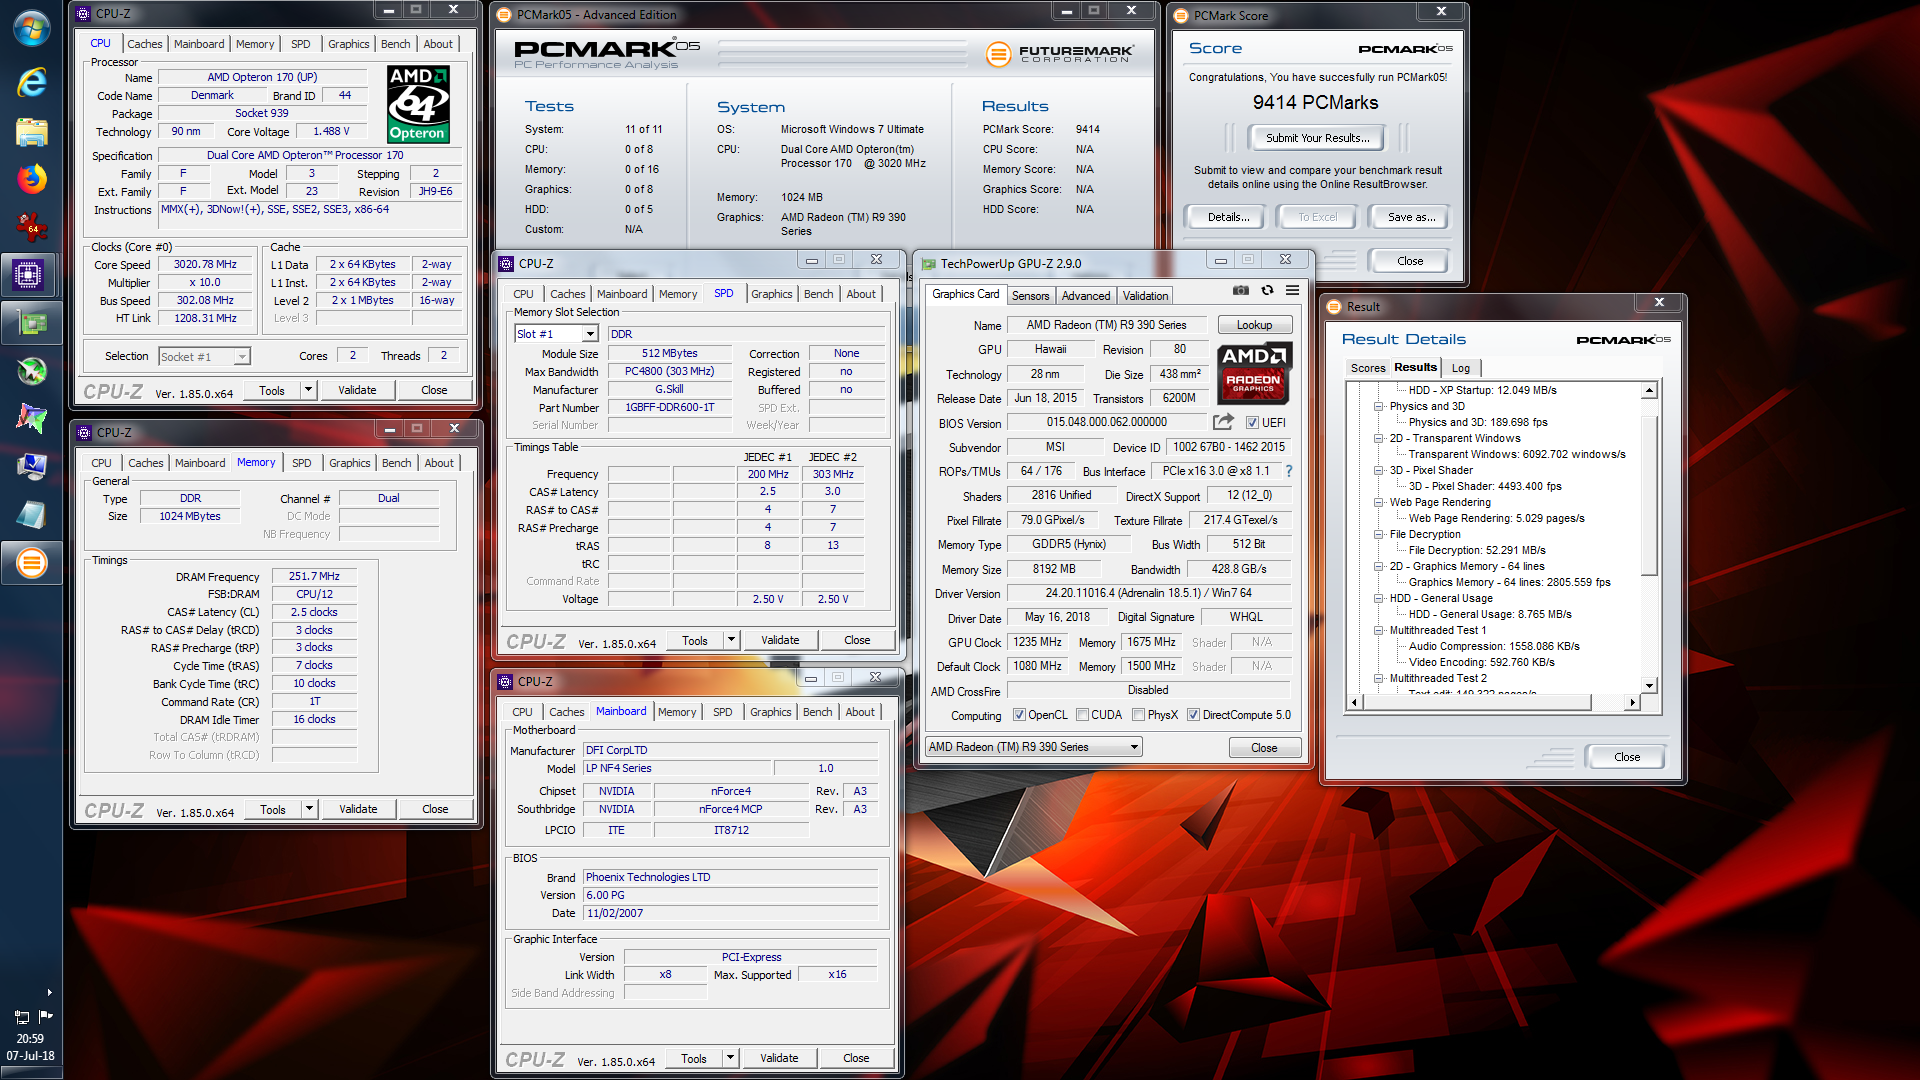1920x1080 pixels.
Task: Collapse the Web Page Rendering tree node
Action: 1378,502
